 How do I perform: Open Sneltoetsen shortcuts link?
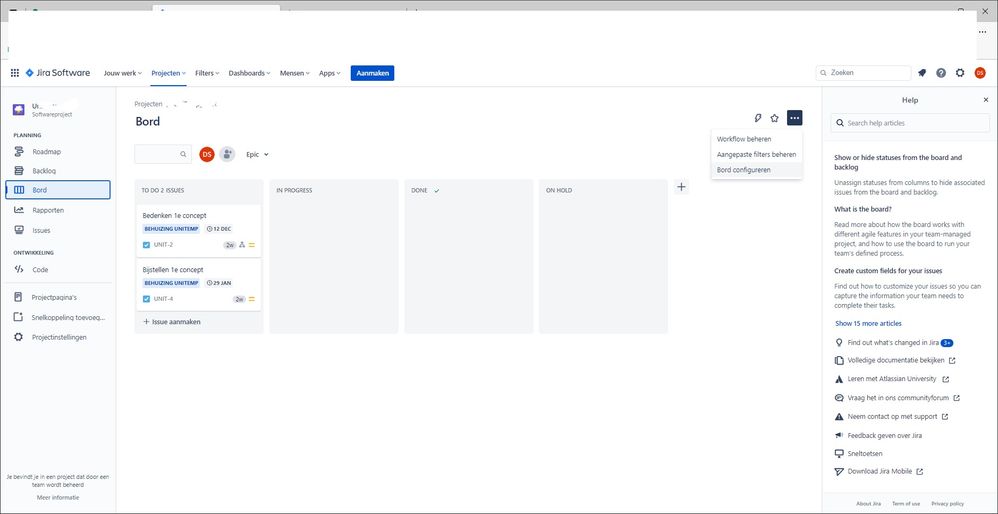click(x=859, y=454)
